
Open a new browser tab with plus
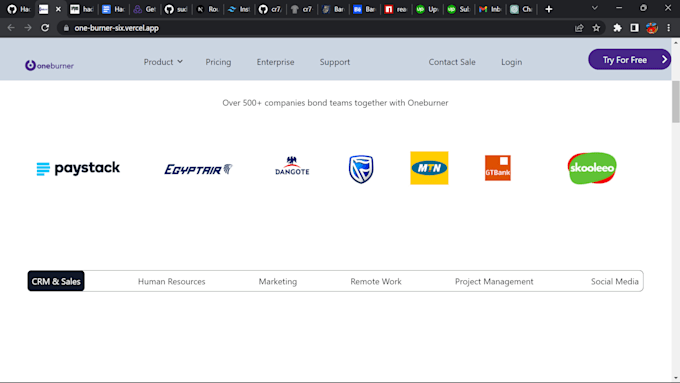coord(549,9)
